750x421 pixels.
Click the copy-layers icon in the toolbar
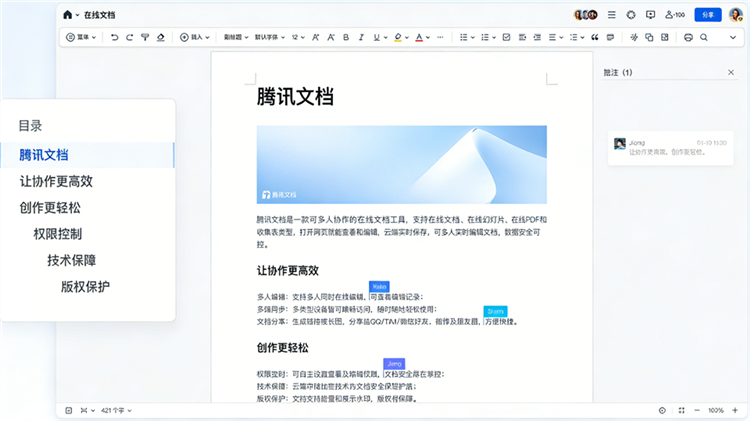[x=649, y=37]
